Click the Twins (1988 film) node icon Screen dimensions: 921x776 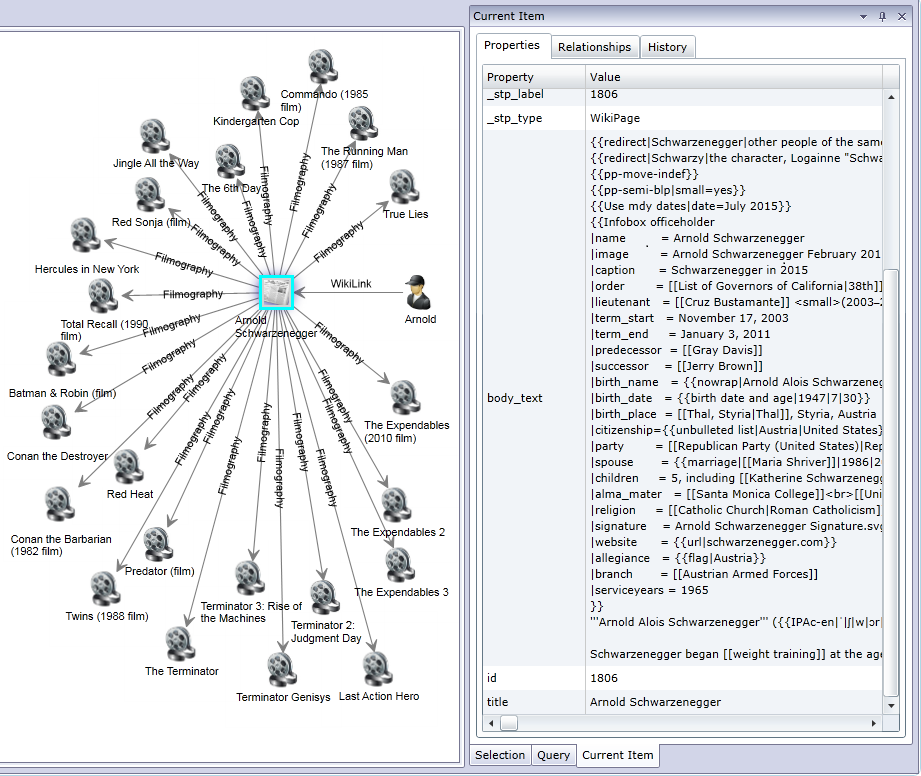105,589
